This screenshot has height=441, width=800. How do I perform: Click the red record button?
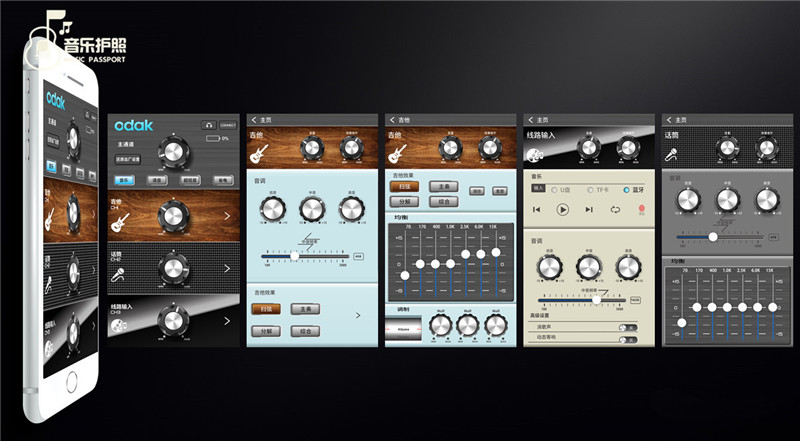click(642, 208)
